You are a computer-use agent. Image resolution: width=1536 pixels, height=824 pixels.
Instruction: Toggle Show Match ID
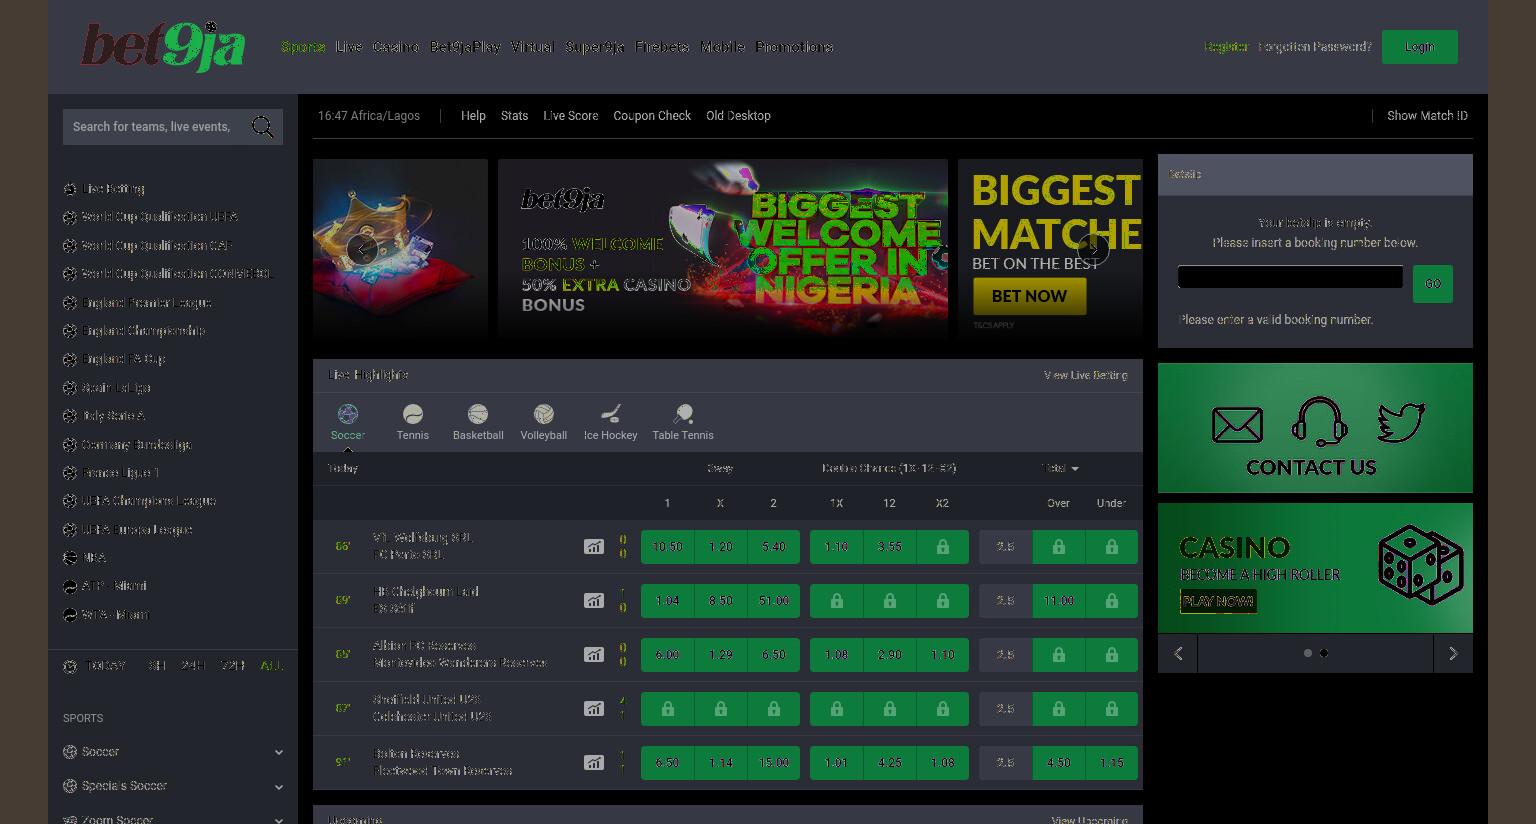tap(1427, 116)
